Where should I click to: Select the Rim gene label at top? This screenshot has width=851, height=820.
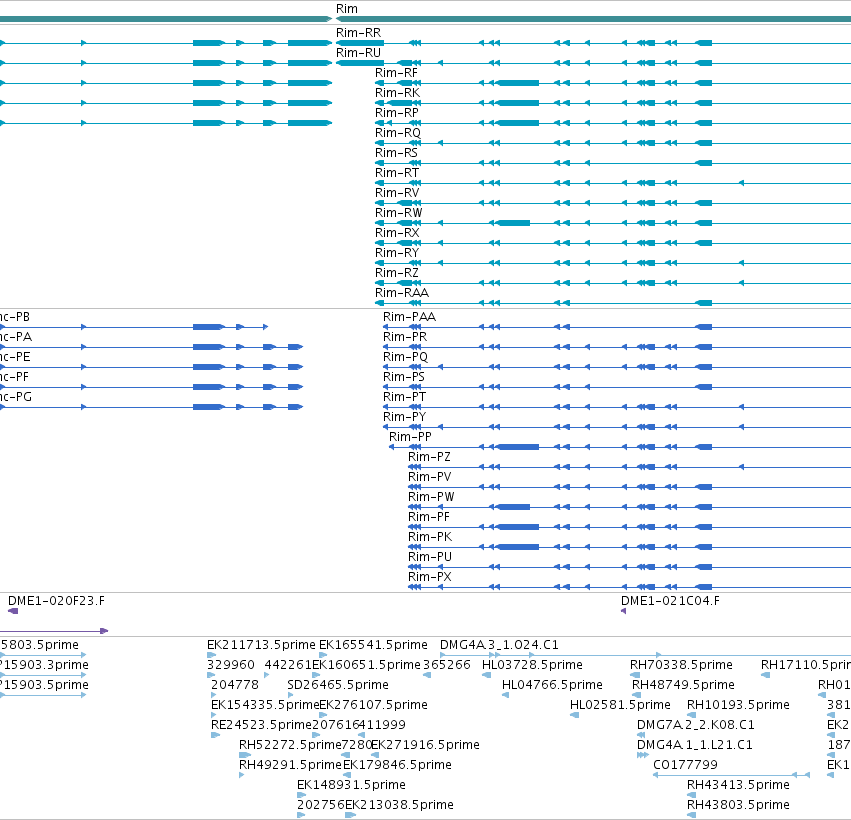pos(347,9)
